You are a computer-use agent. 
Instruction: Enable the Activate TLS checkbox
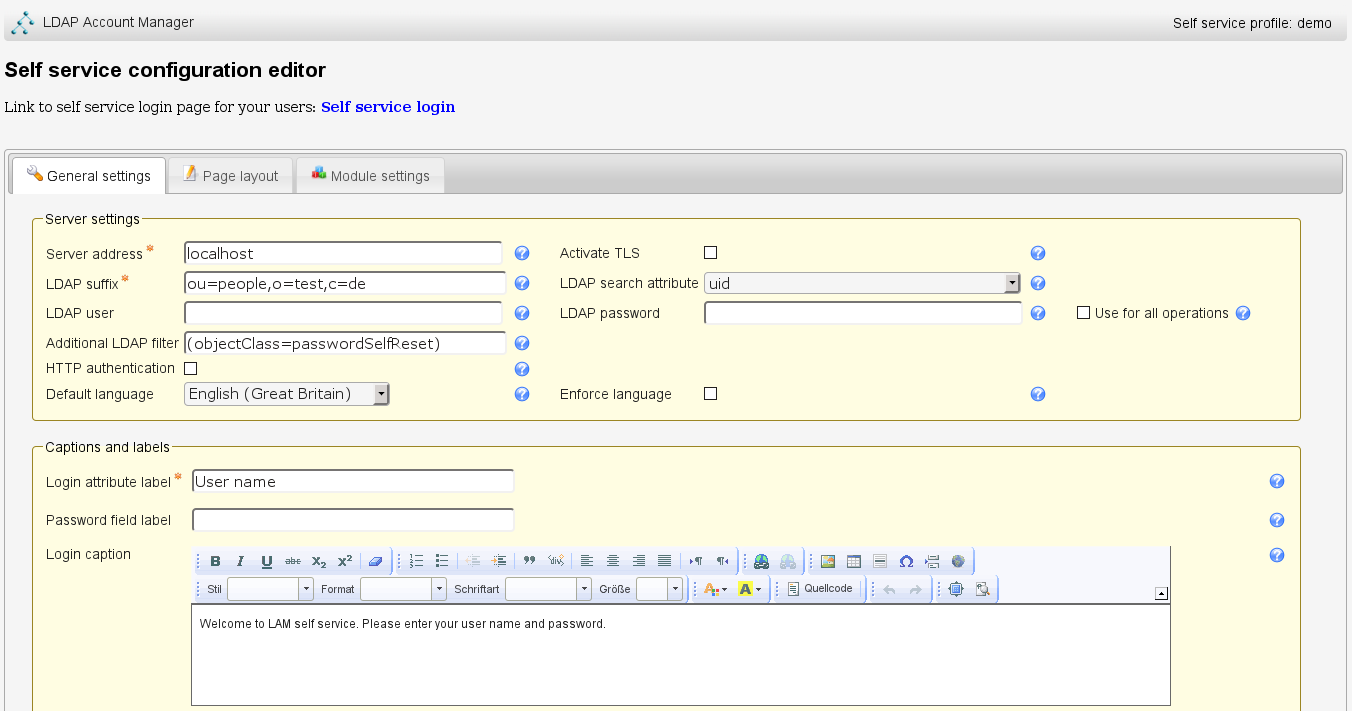[711, 253]
